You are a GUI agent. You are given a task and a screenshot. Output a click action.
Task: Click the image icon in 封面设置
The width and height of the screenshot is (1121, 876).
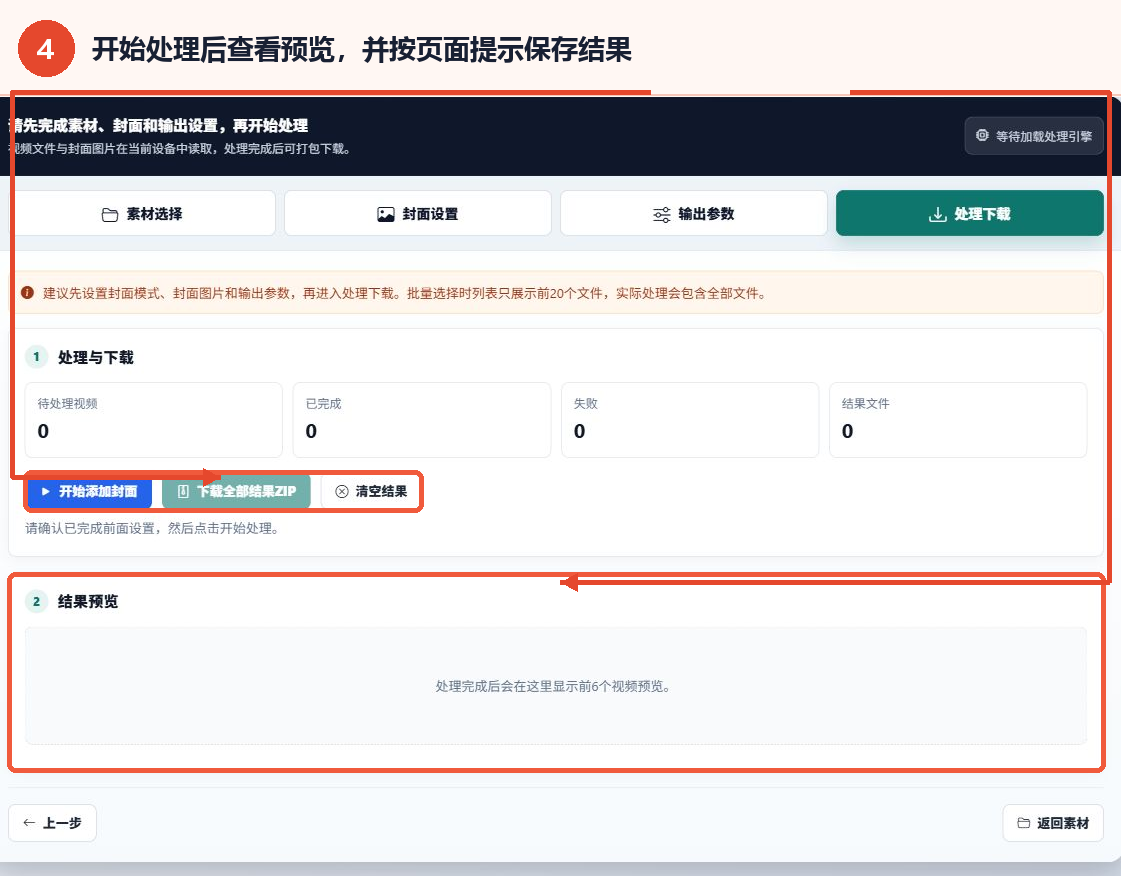(385, 215)
